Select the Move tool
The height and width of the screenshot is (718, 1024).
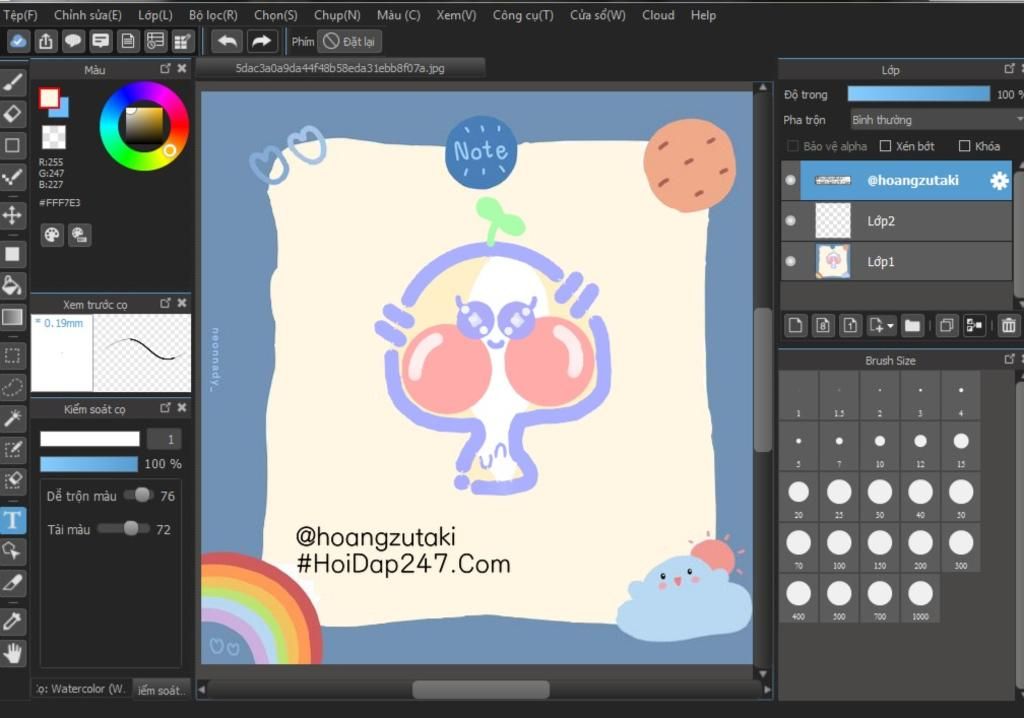[12, 215]
